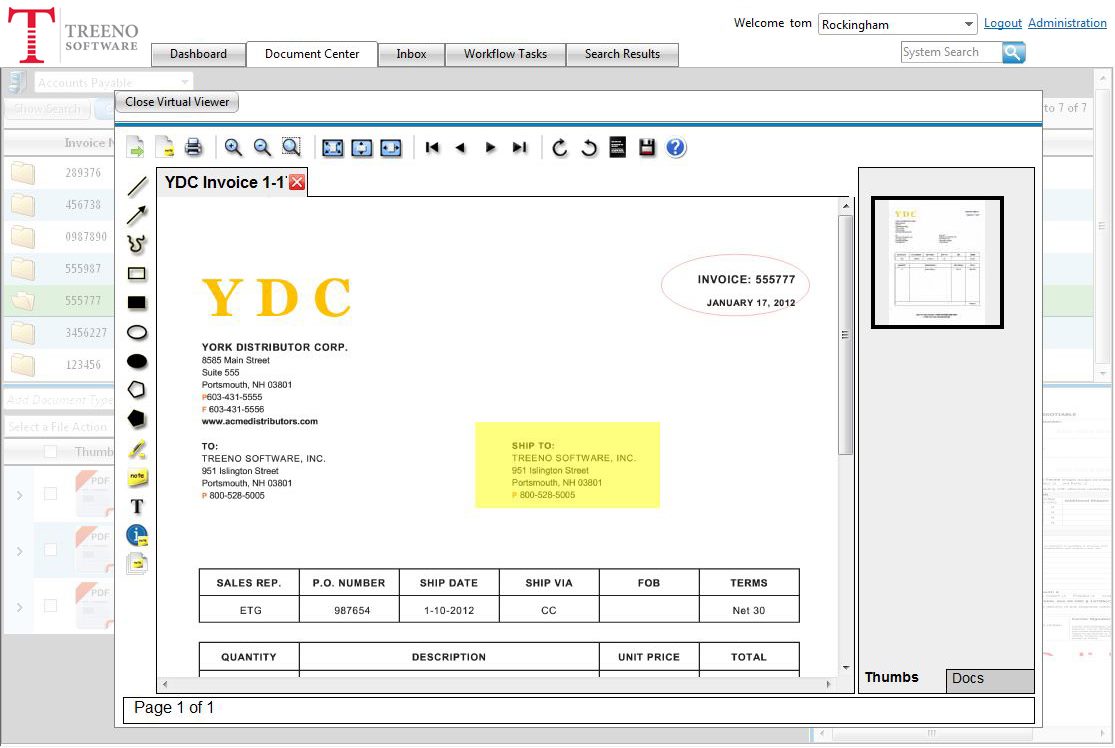Click the export with annotations document icon

click(x=164, y=147)
